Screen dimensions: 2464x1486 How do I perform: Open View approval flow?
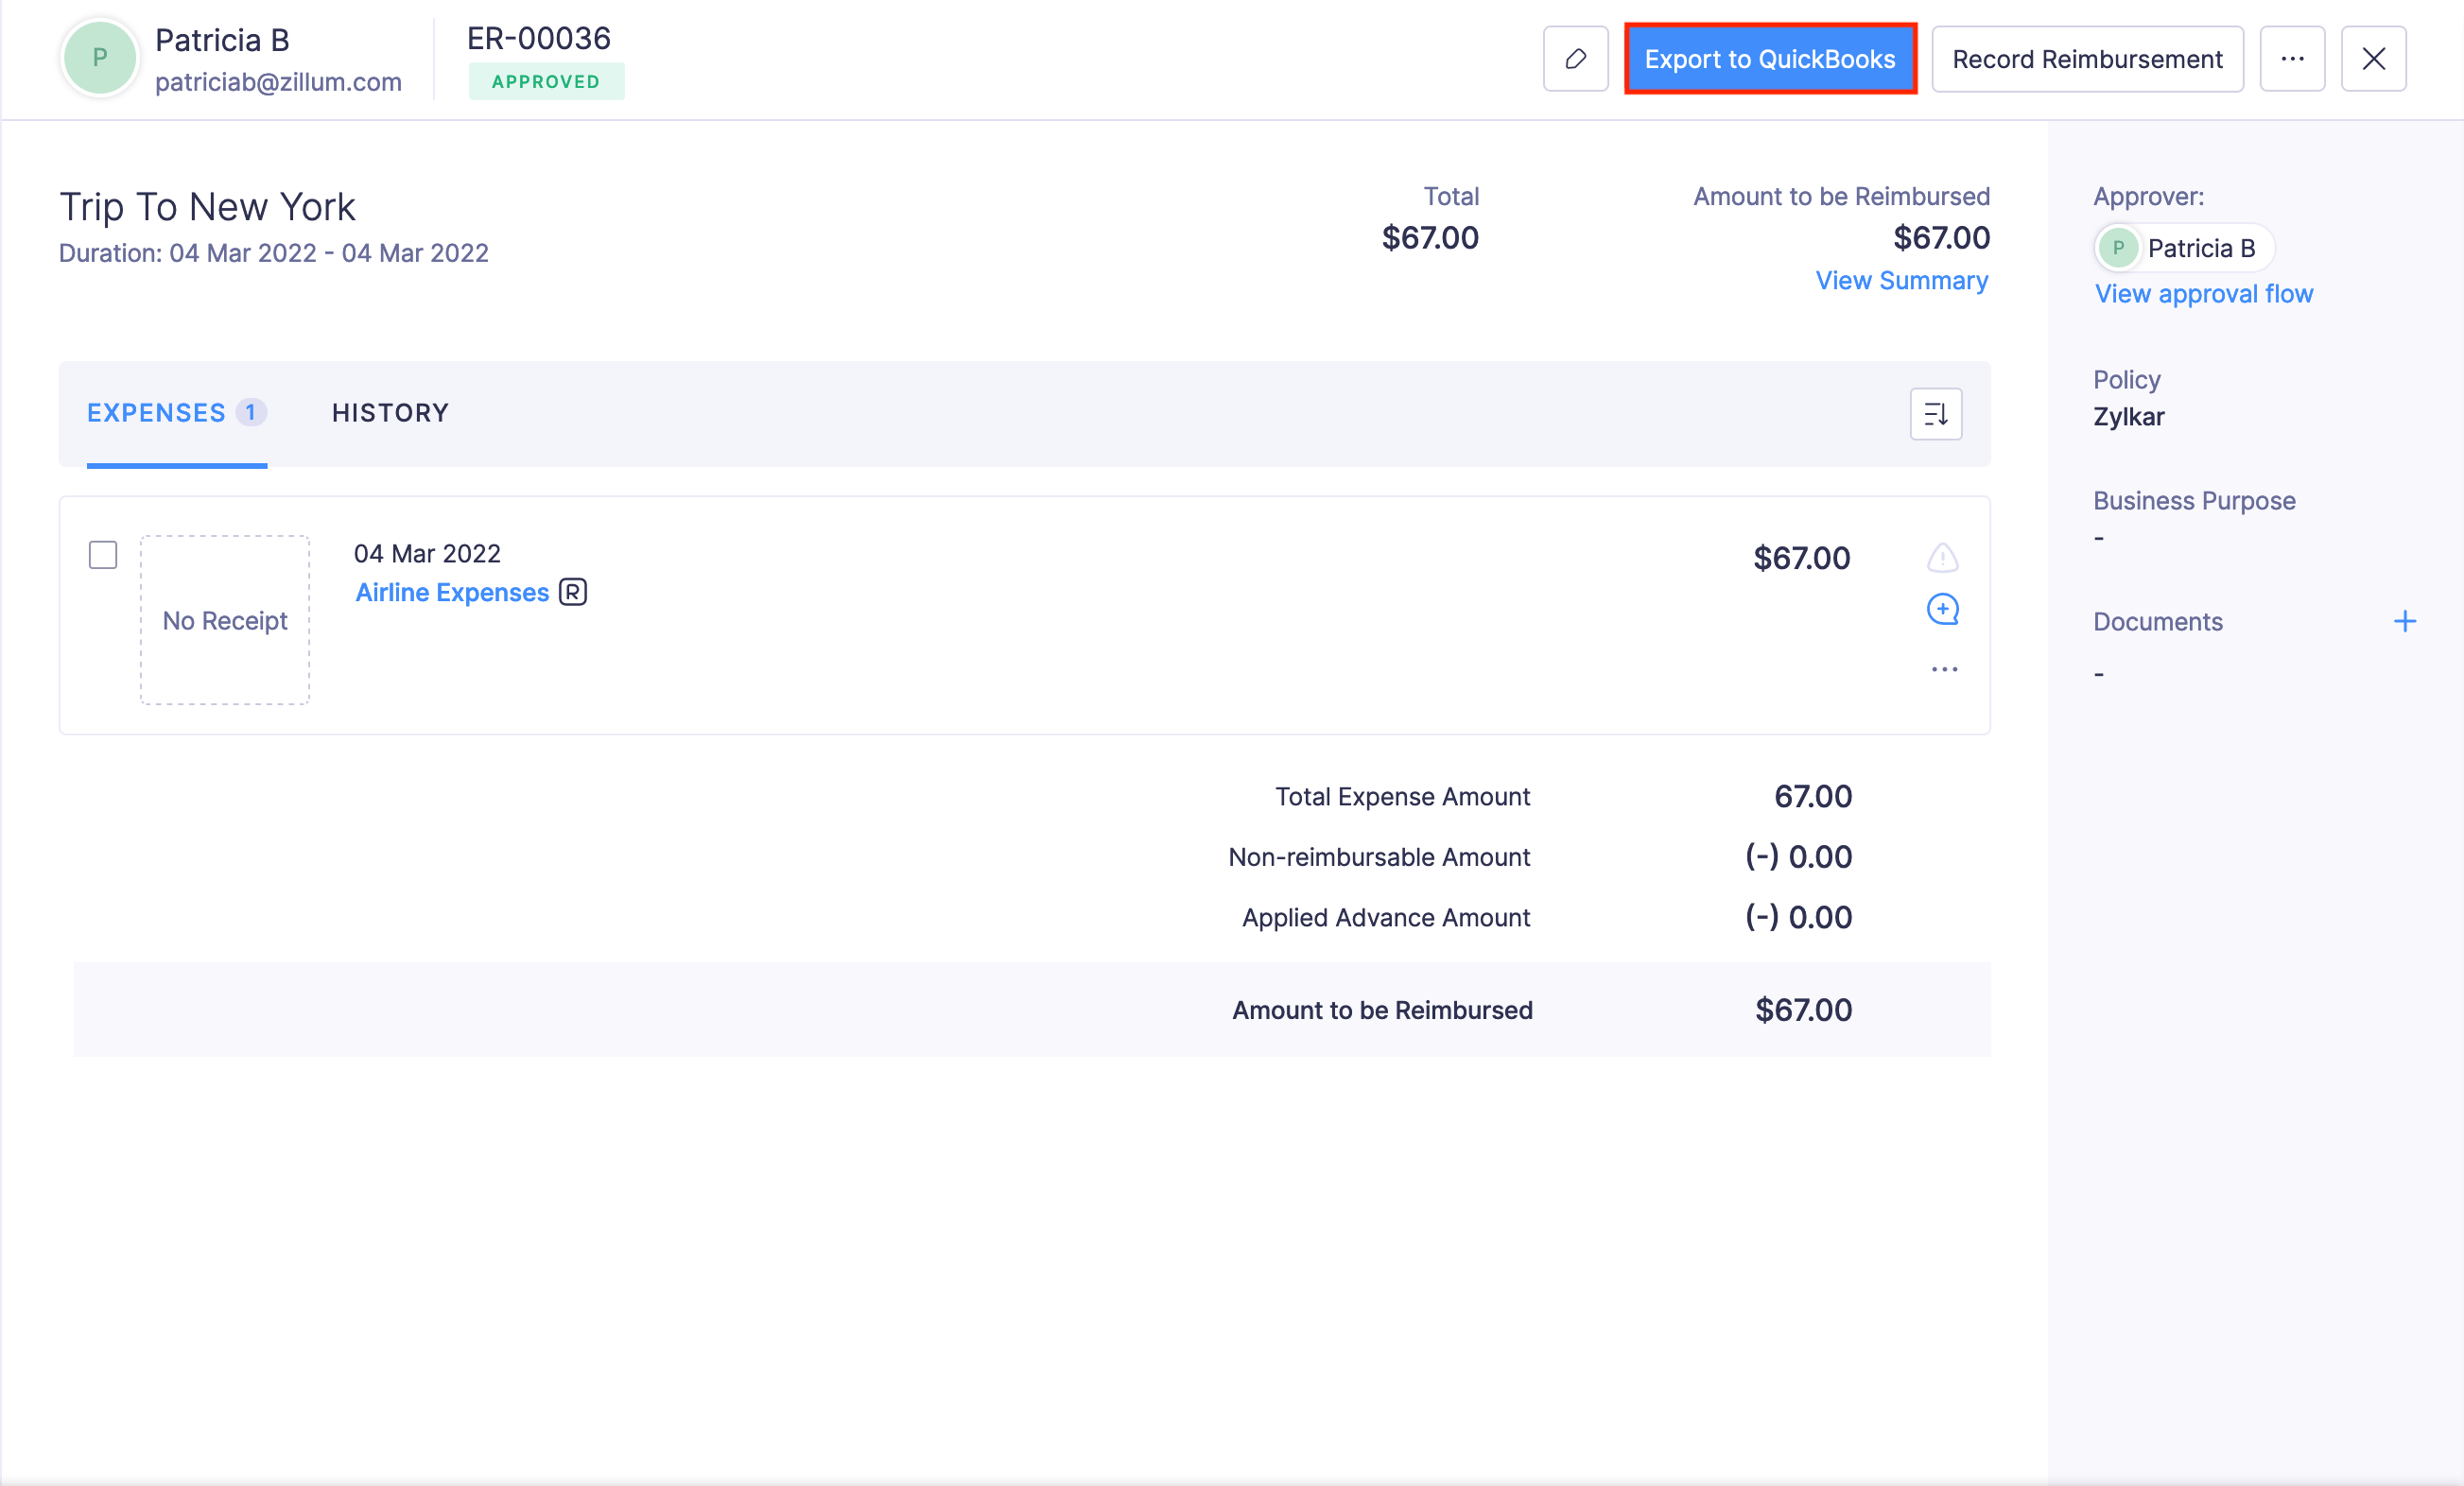2203,293
